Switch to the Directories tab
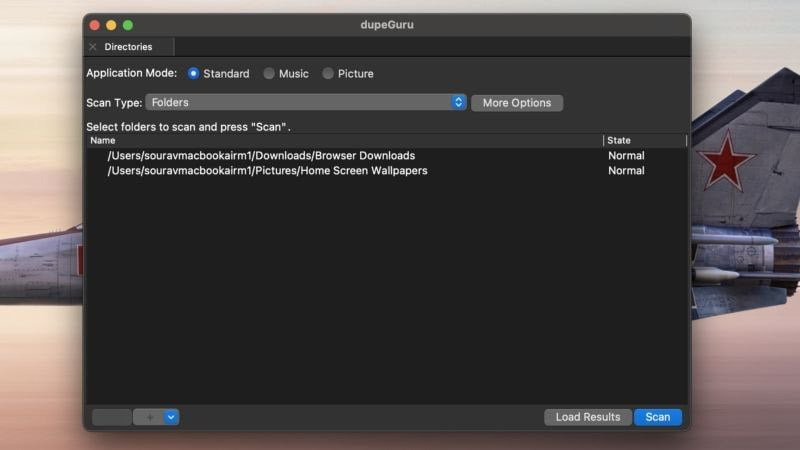The width and height of the screenshot is (800, 450). tap(128, 47)
